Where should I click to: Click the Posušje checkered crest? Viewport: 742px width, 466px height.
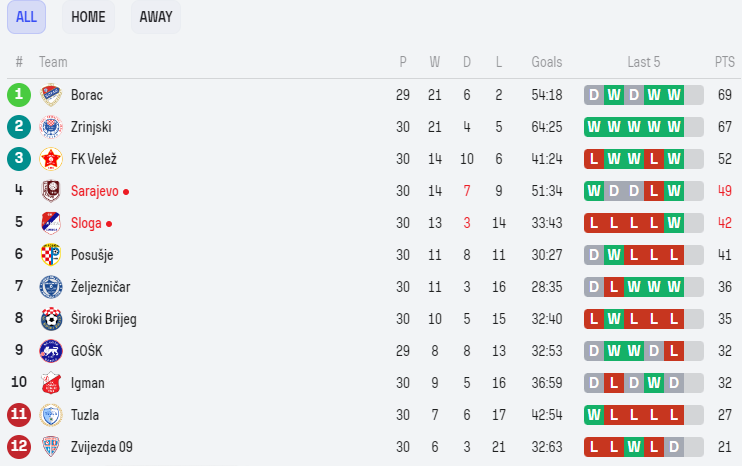[51, 255]
